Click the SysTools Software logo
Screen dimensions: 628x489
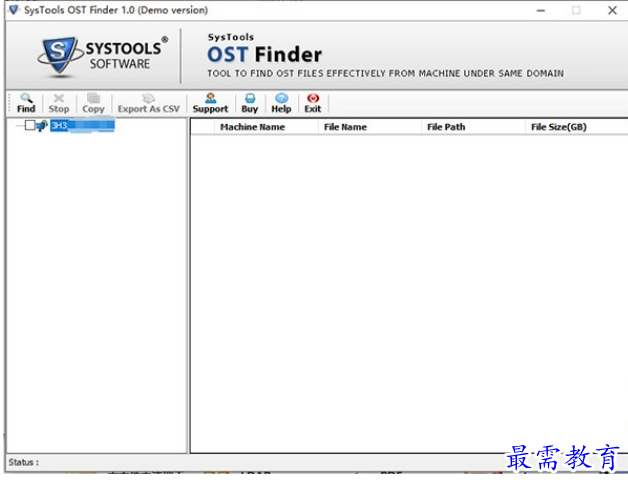point(103,56)
